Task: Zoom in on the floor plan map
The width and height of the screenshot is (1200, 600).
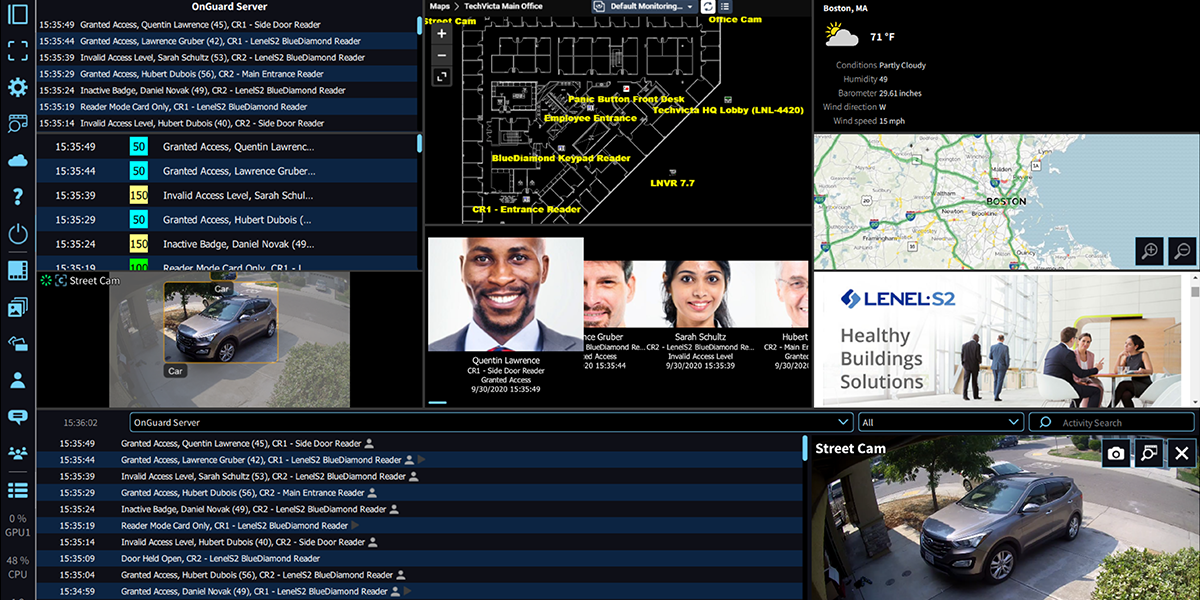Action: pyautogui.click(x=442, y=33)
